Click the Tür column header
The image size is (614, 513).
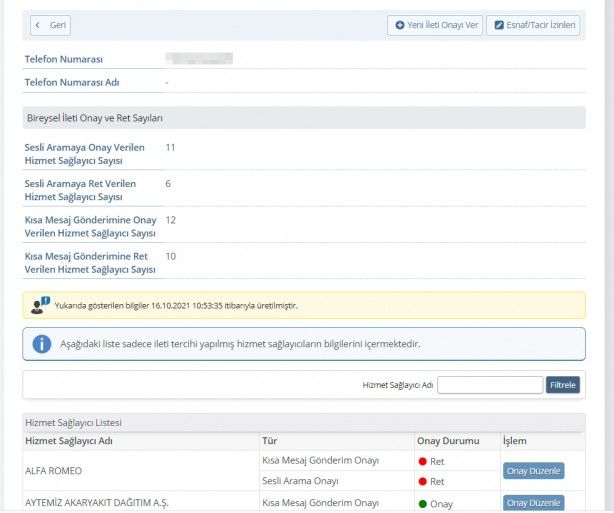tap(269, 441)
